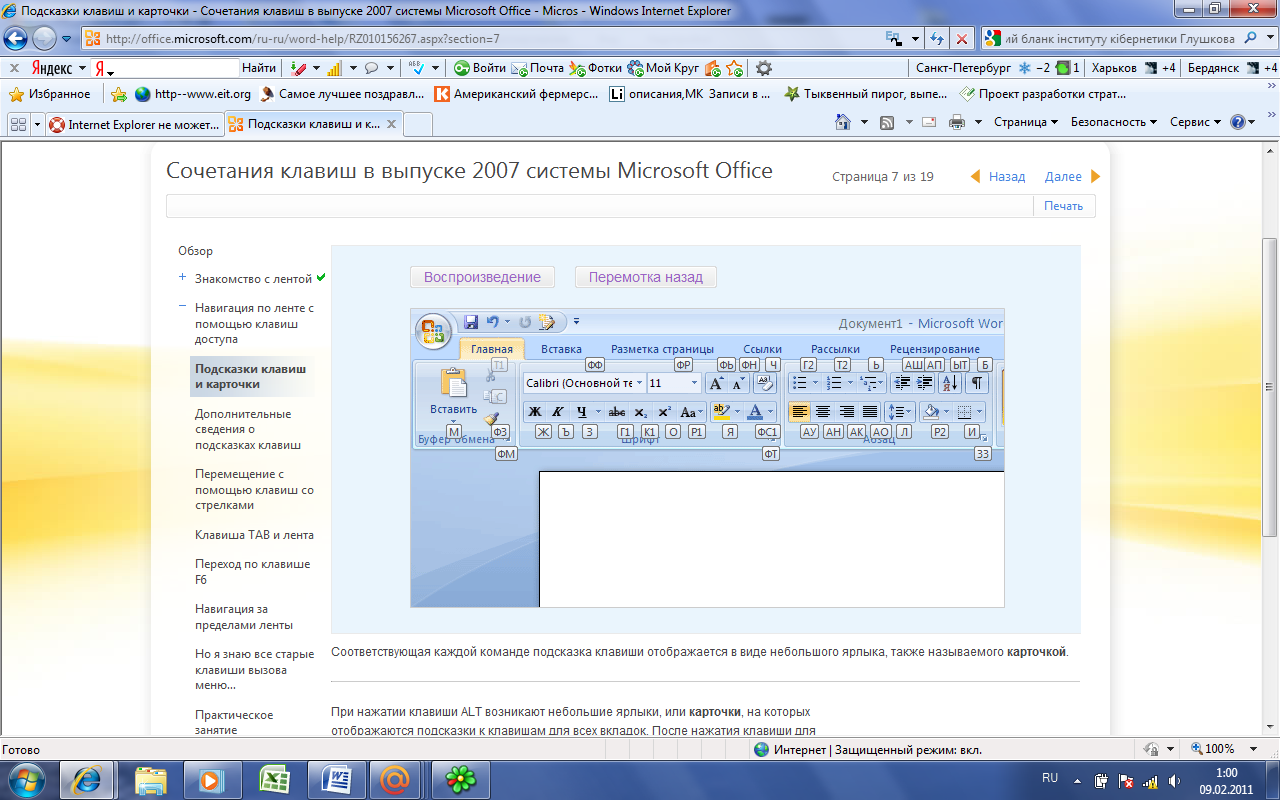The width and height of the screenshot is (1280, 800).
Task: Open the Windows Start menu orb
Action: (x=25, y=778)
